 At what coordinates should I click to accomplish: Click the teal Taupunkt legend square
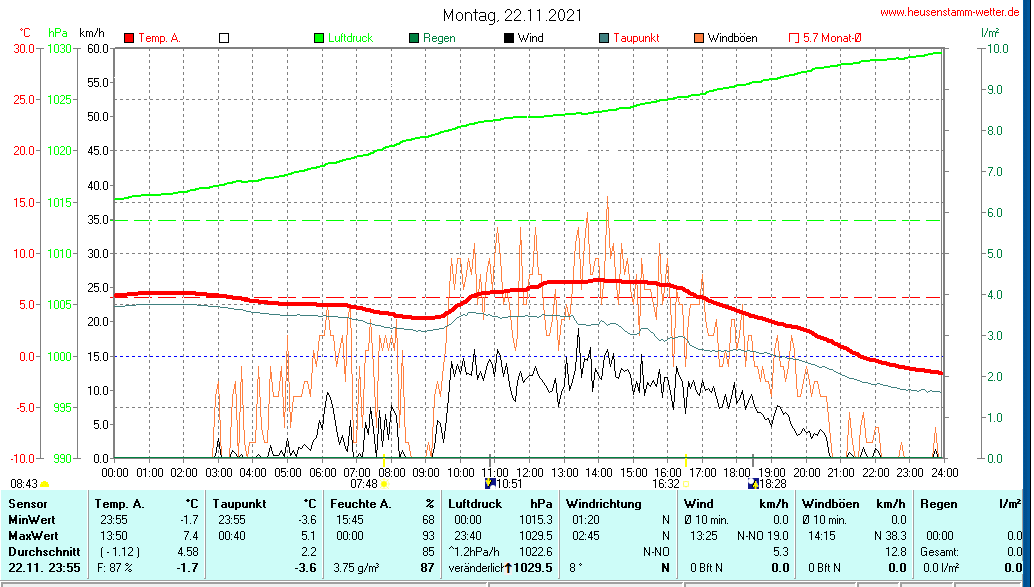(604, 38)
